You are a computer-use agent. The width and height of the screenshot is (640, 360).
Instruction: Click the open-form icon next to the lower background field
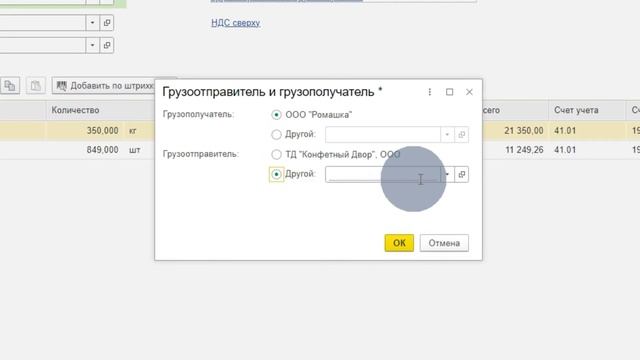point(107,45)
